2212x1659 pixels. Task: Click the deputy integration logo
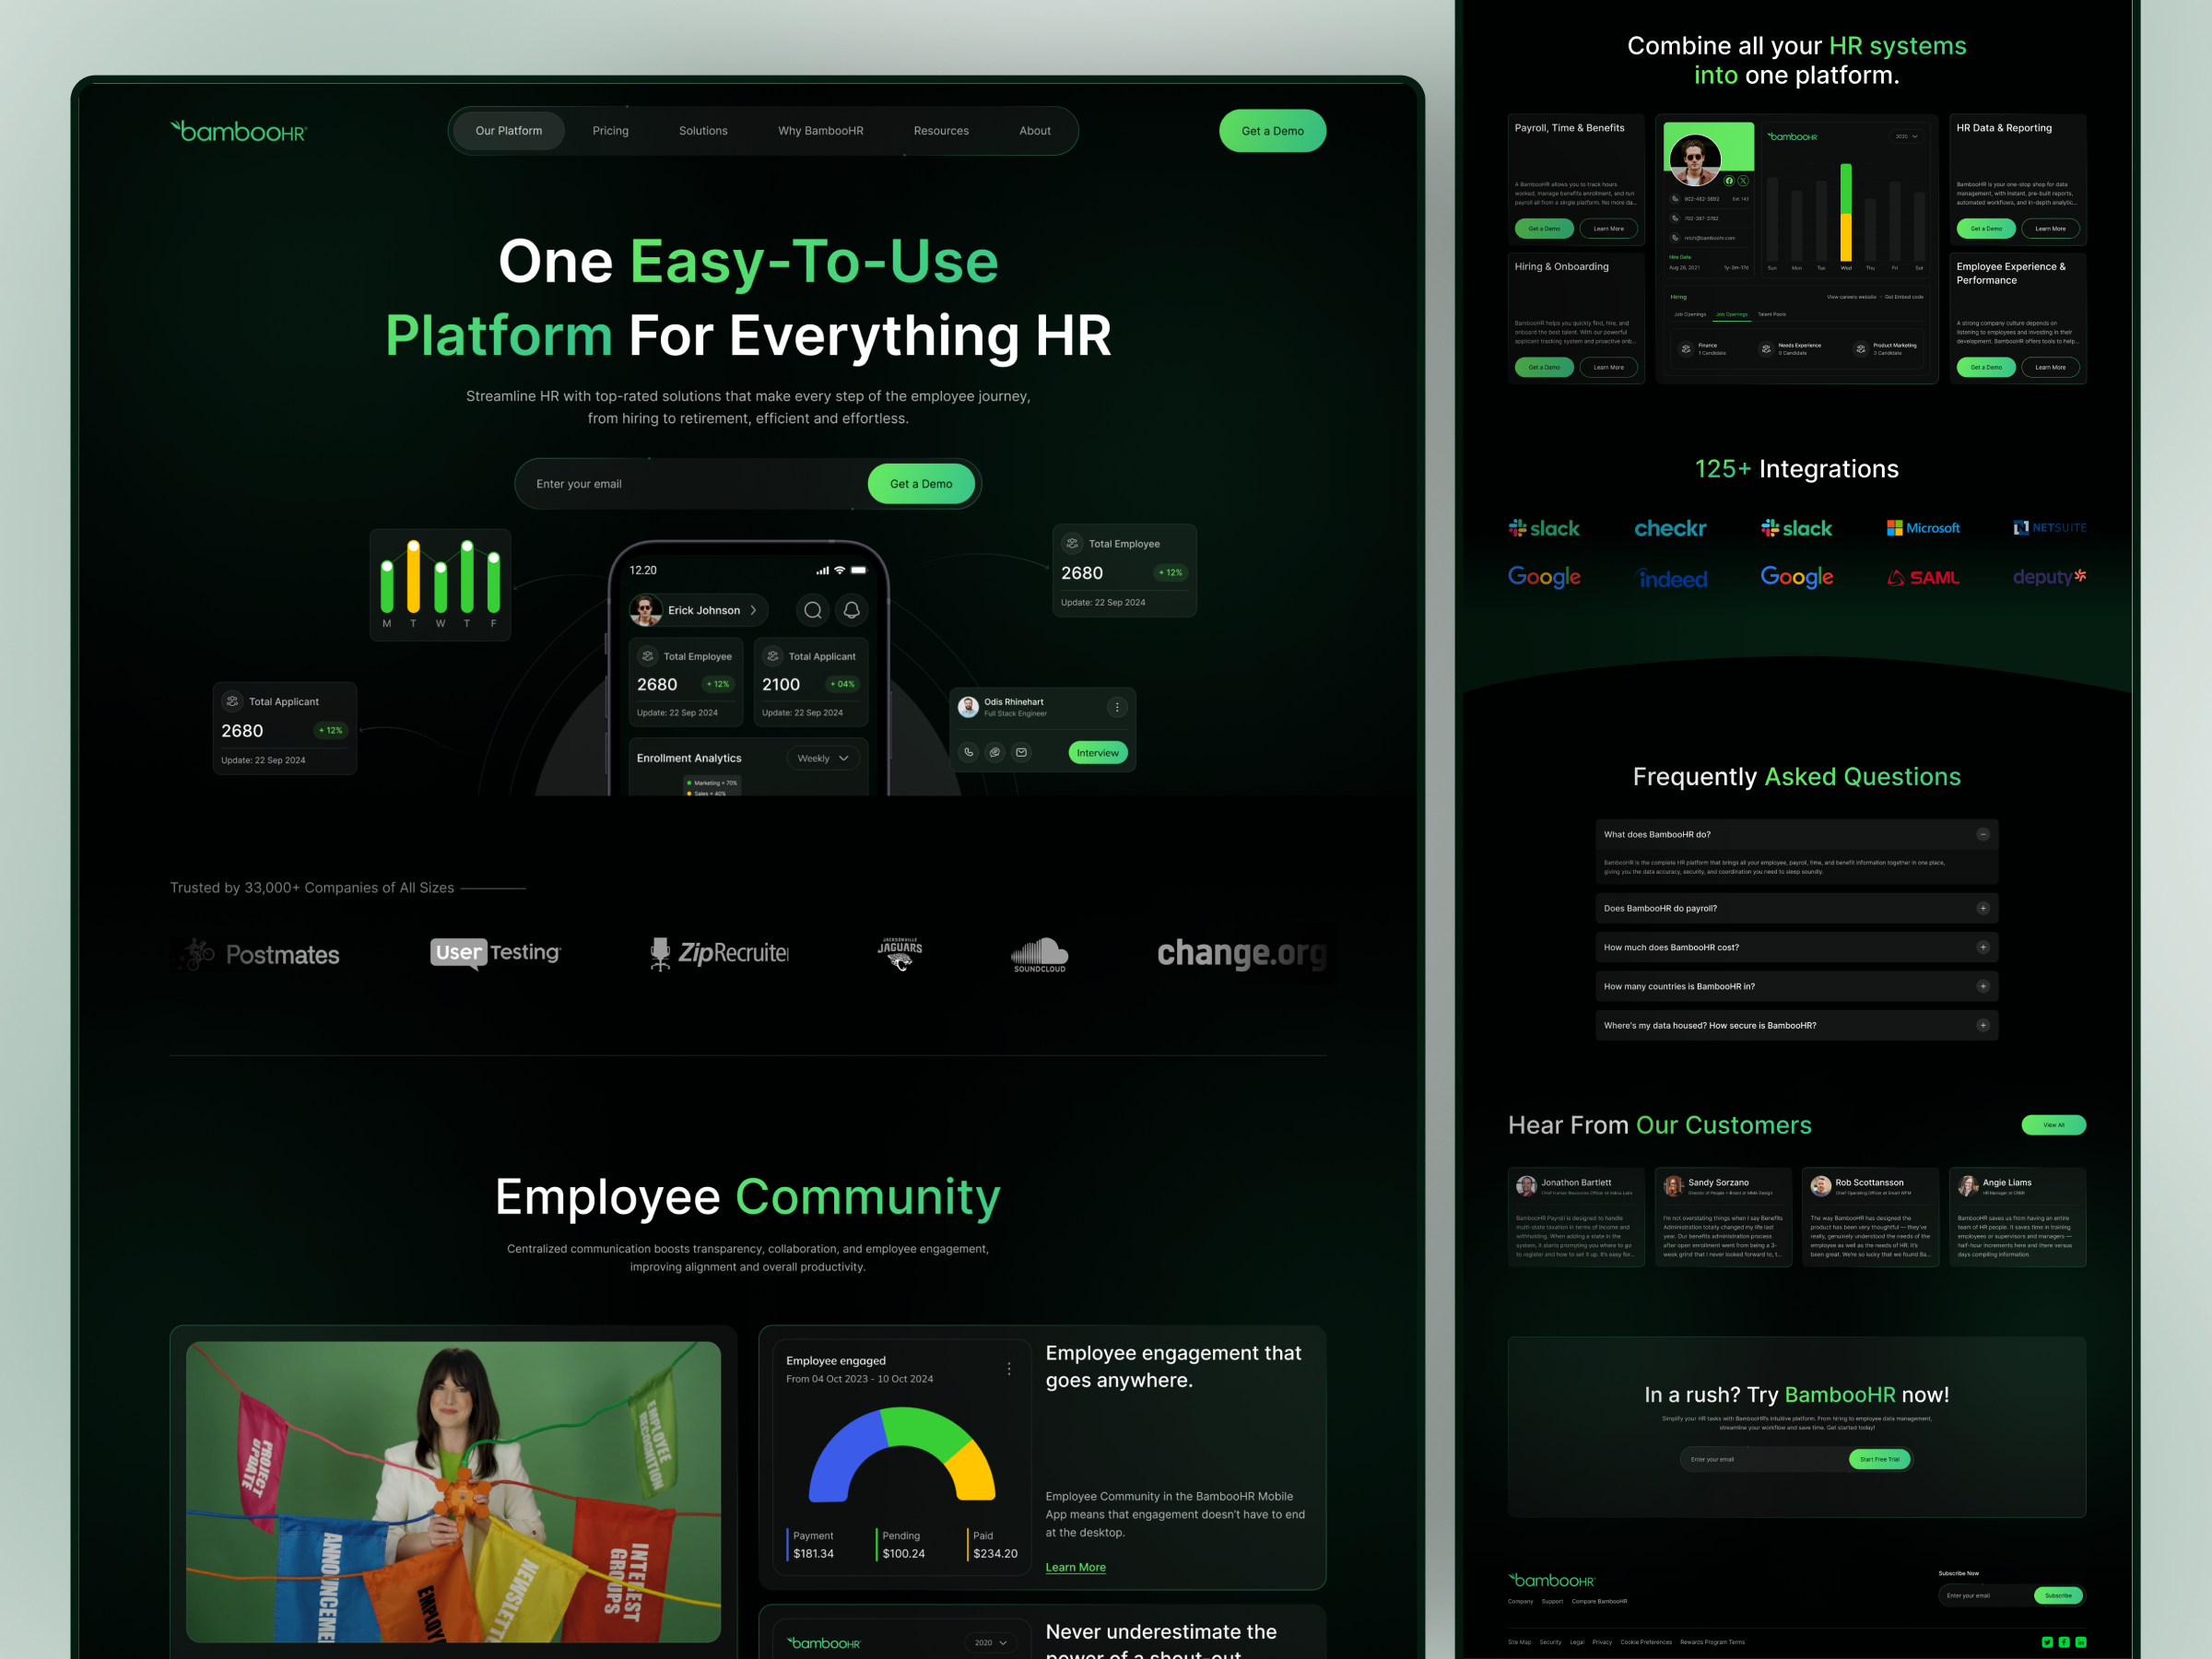(2048, 577)
